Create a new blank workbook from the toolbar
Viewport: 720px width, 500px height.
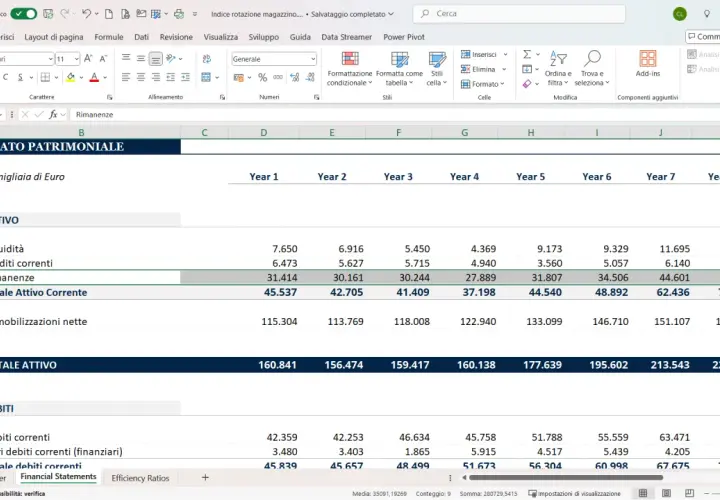tap(109, 14)
